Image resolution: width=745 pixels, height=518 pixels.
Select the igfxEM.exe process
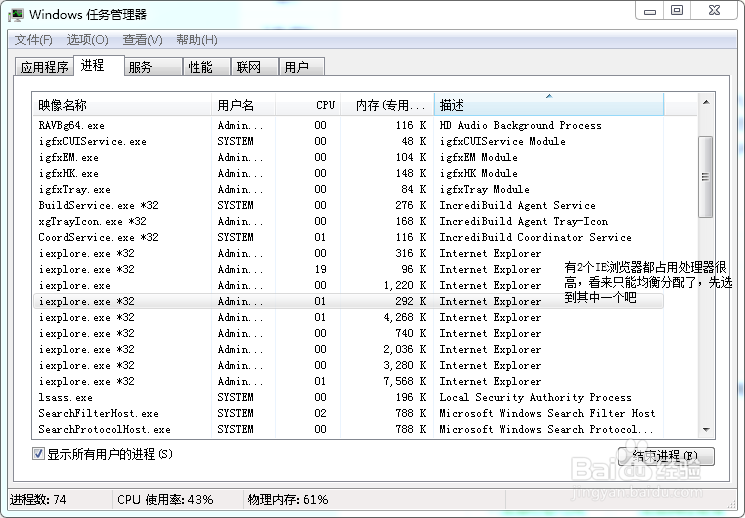348,157
